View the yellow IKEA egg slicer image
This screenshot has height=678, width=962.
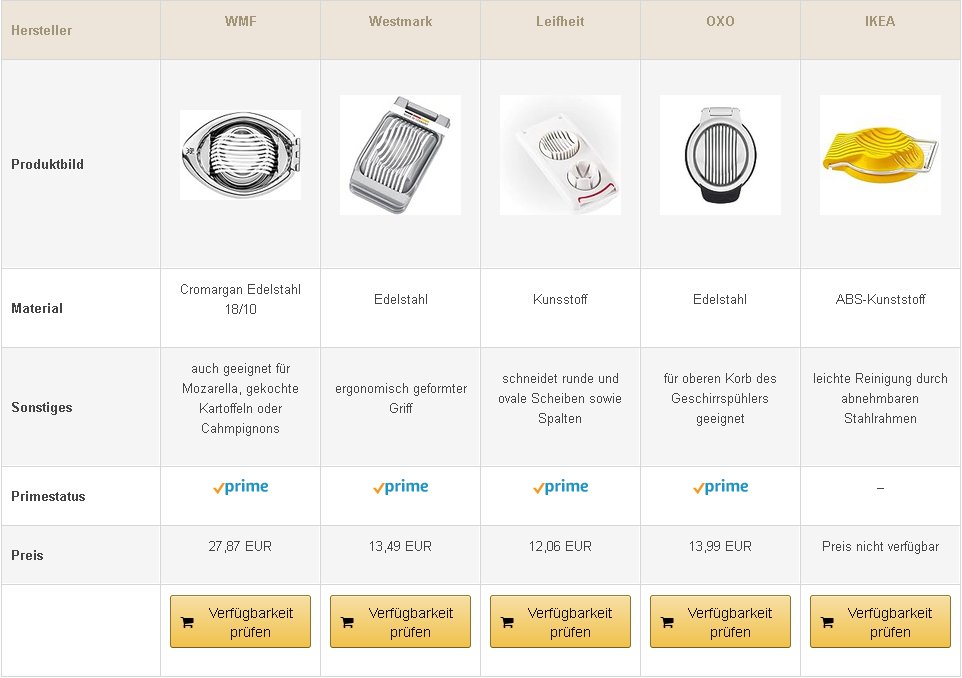(880, 155)
